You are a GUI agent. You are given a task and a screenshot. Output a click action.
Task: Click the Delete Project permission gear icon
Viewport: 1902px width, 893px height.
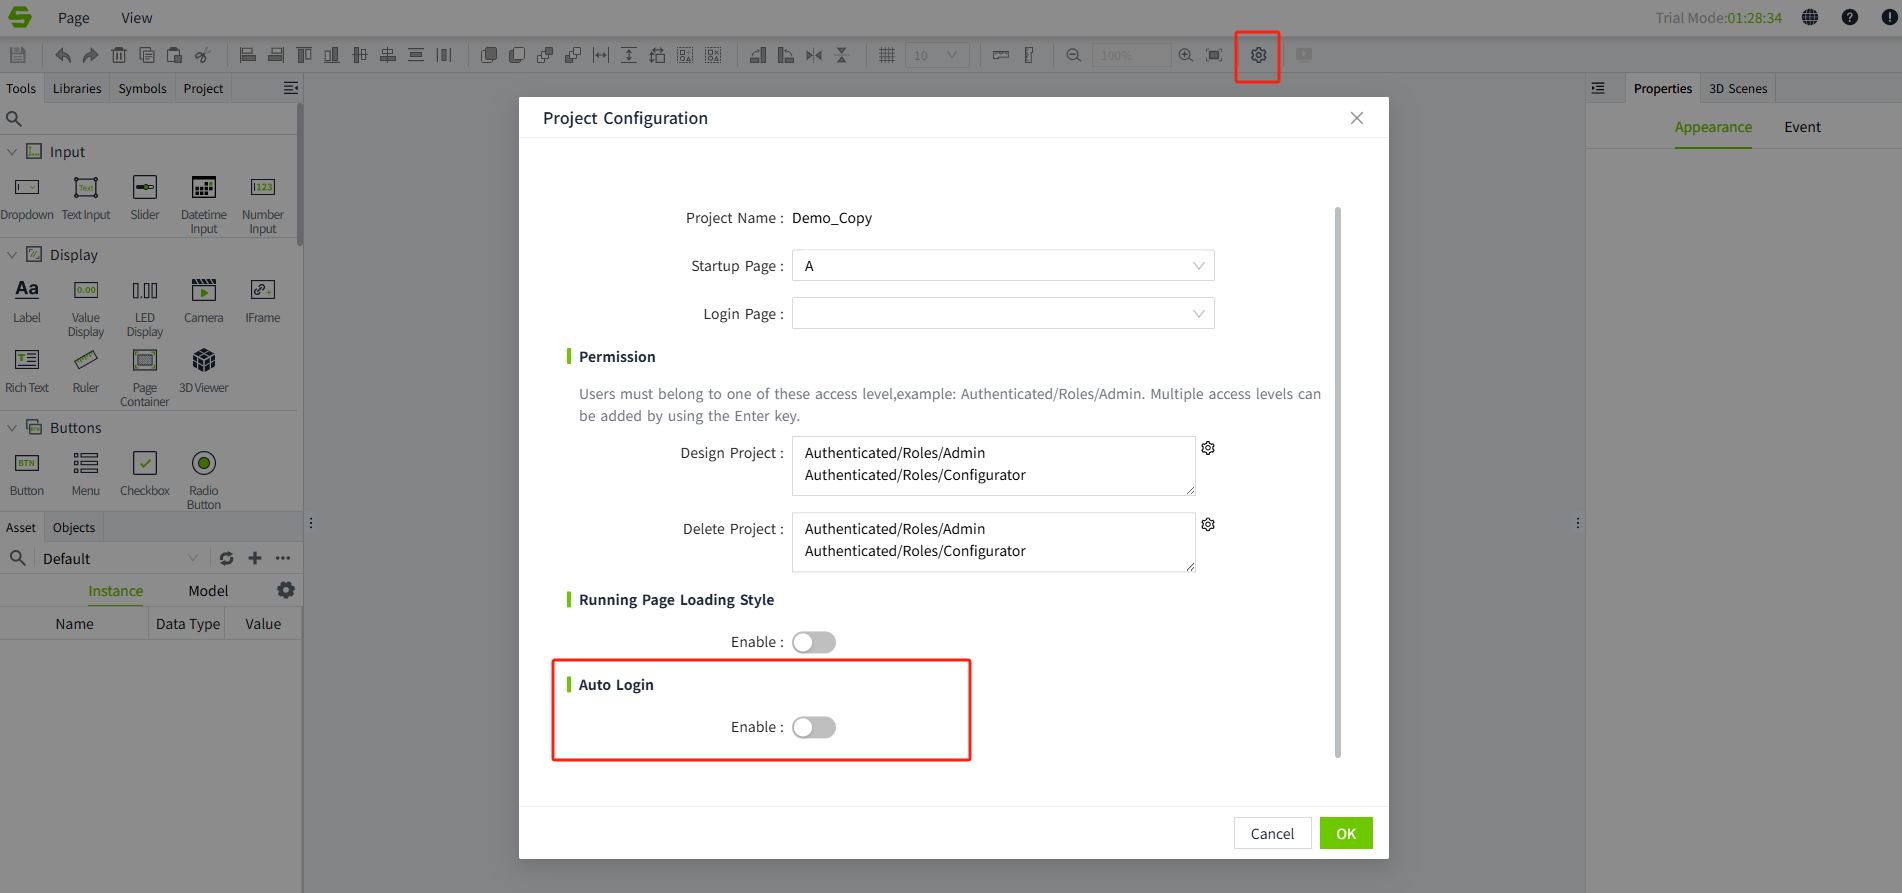[x=1208, y=525]
